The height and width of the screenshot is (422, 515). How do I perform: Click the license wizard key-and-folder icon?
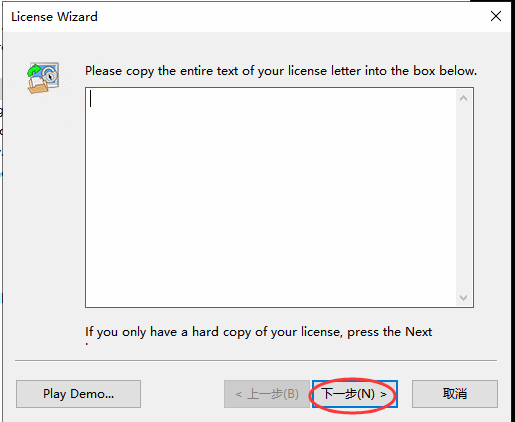click(43, 78)
